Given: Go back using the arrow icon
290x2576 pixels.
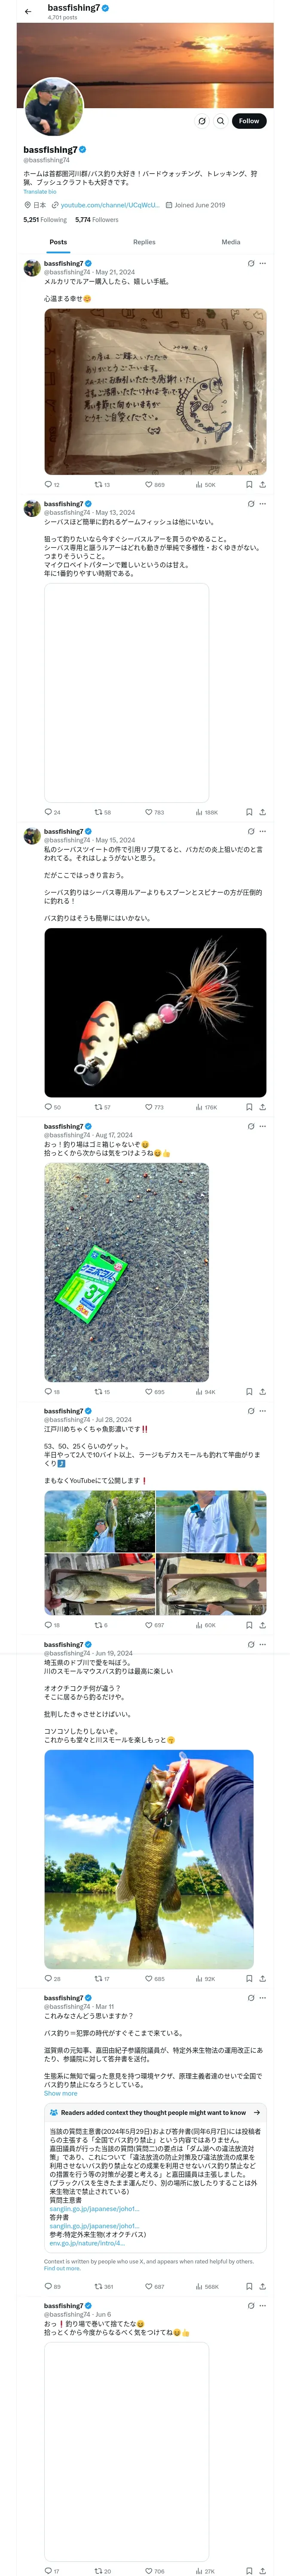Looking at the screenshot, I should click(28, 11).
